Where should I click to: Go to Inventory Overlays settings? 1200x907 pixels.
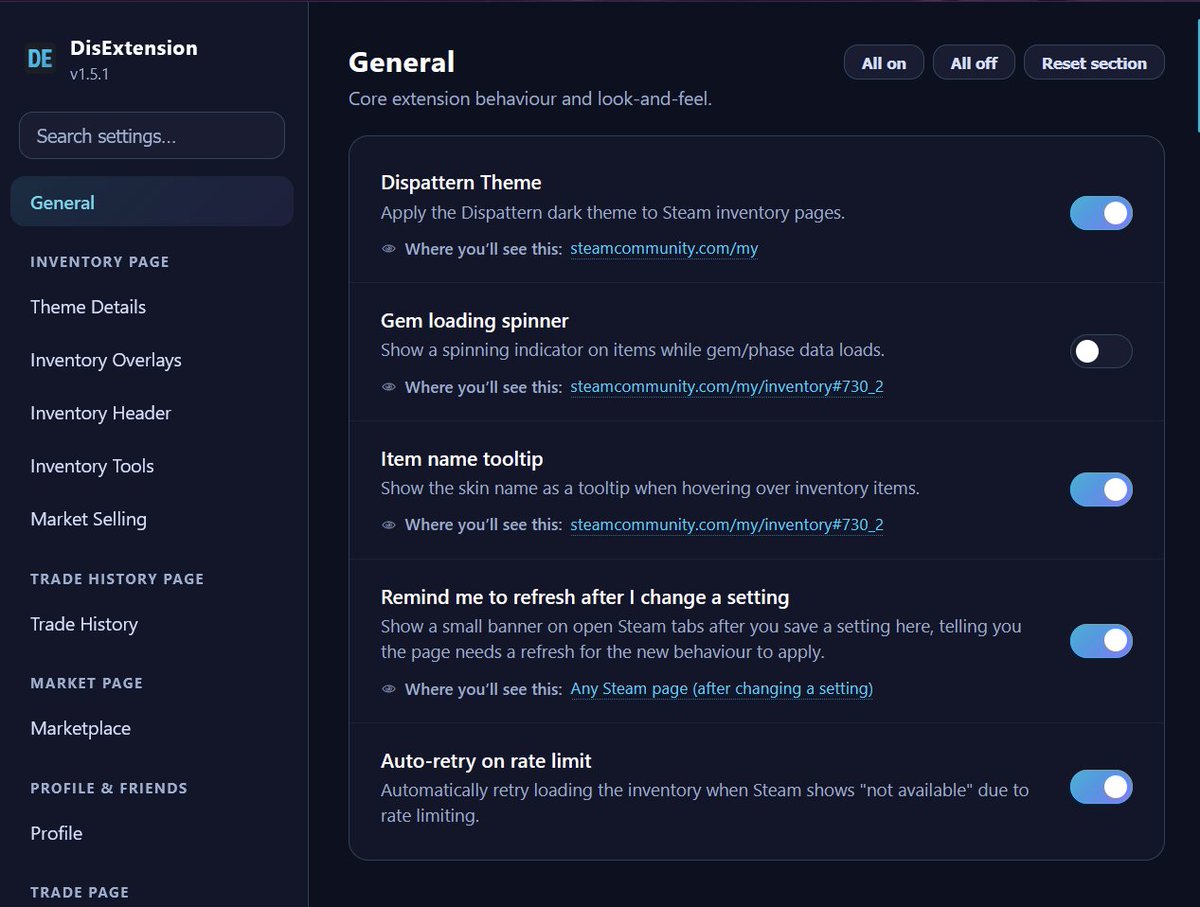(106, 360)
